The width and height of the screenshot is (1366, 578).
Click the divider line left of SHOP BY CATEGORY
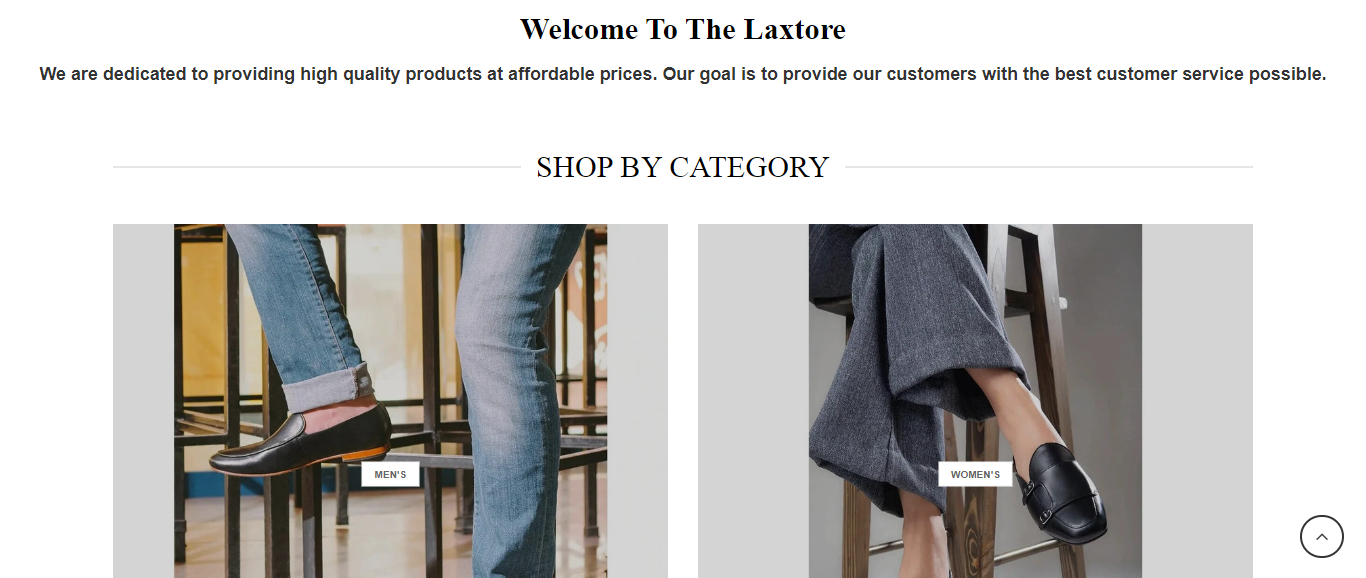[x=317, y=167]
